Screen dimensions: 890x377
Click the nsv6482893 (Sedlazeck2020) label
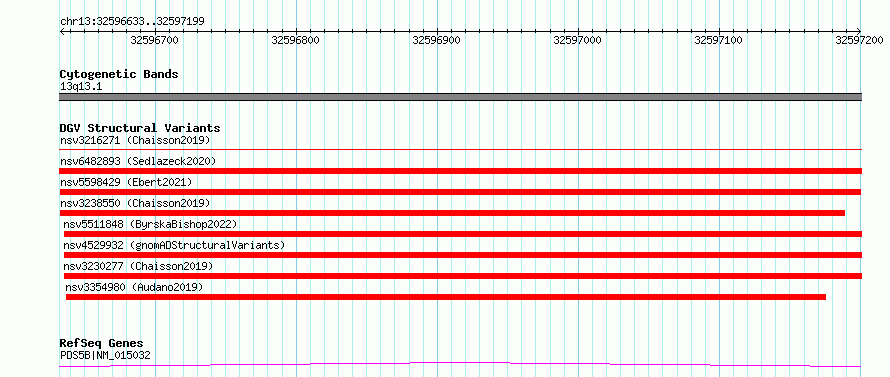pos(138,161)
